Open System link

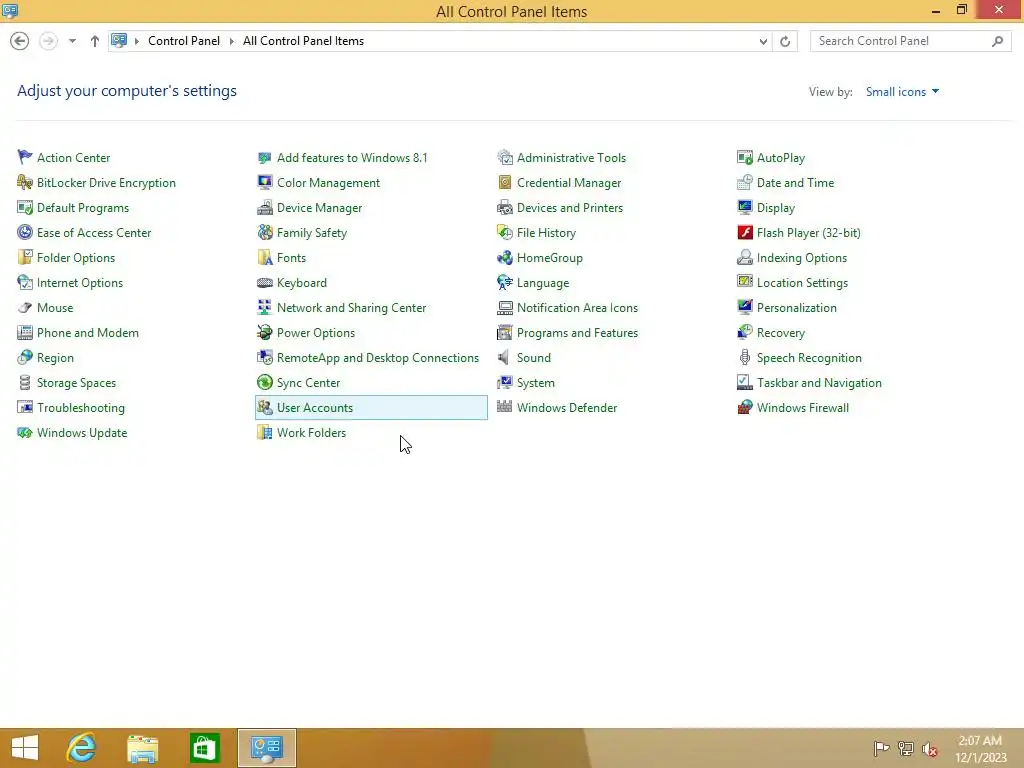click(x=536, y=383)
